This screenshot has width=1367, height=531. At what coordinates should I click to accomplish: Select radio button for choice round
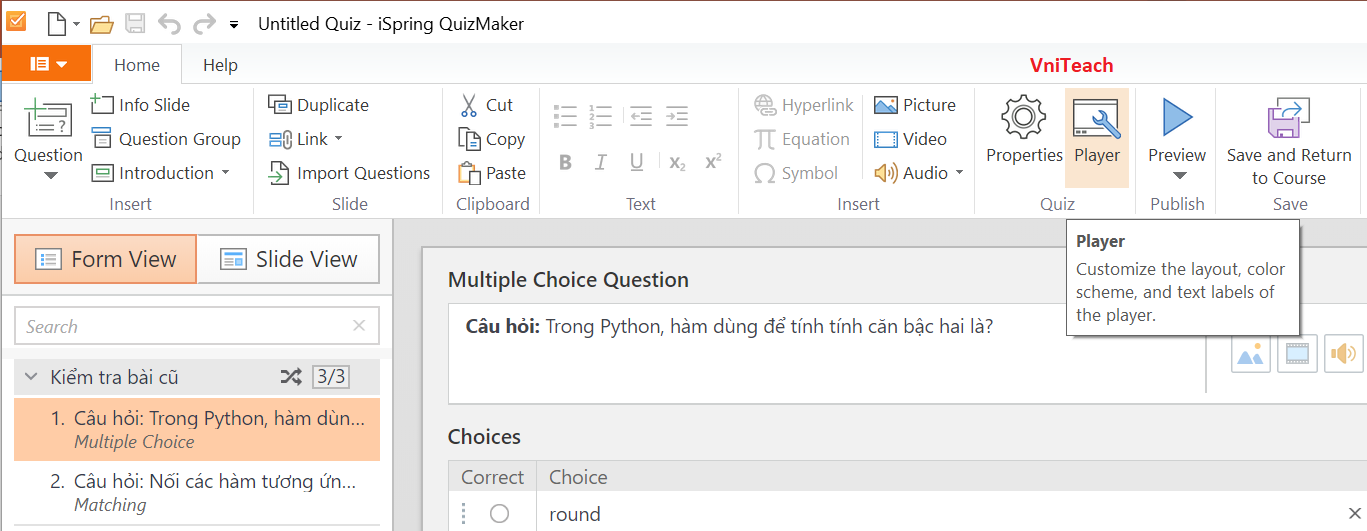point(499,514)
